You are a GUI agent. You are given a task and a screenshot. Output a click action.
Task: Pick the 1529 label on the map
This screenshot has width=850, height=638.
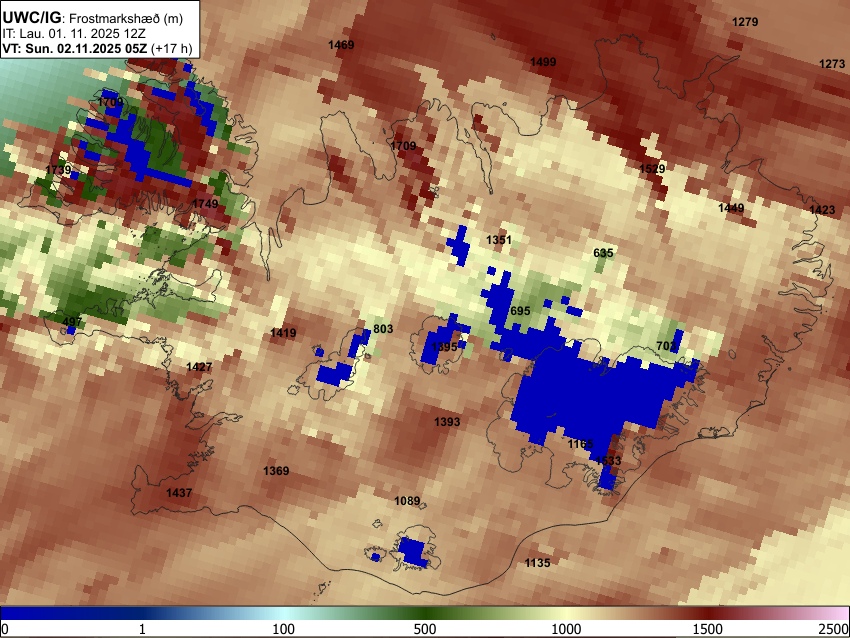(652, 169)
